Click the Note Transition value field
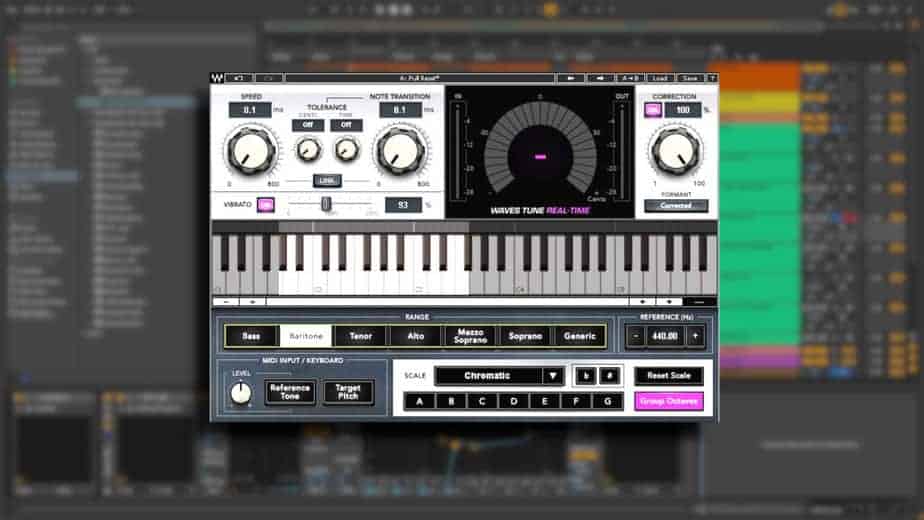This screenshot has width=924, height=520. tap(400, 110)
